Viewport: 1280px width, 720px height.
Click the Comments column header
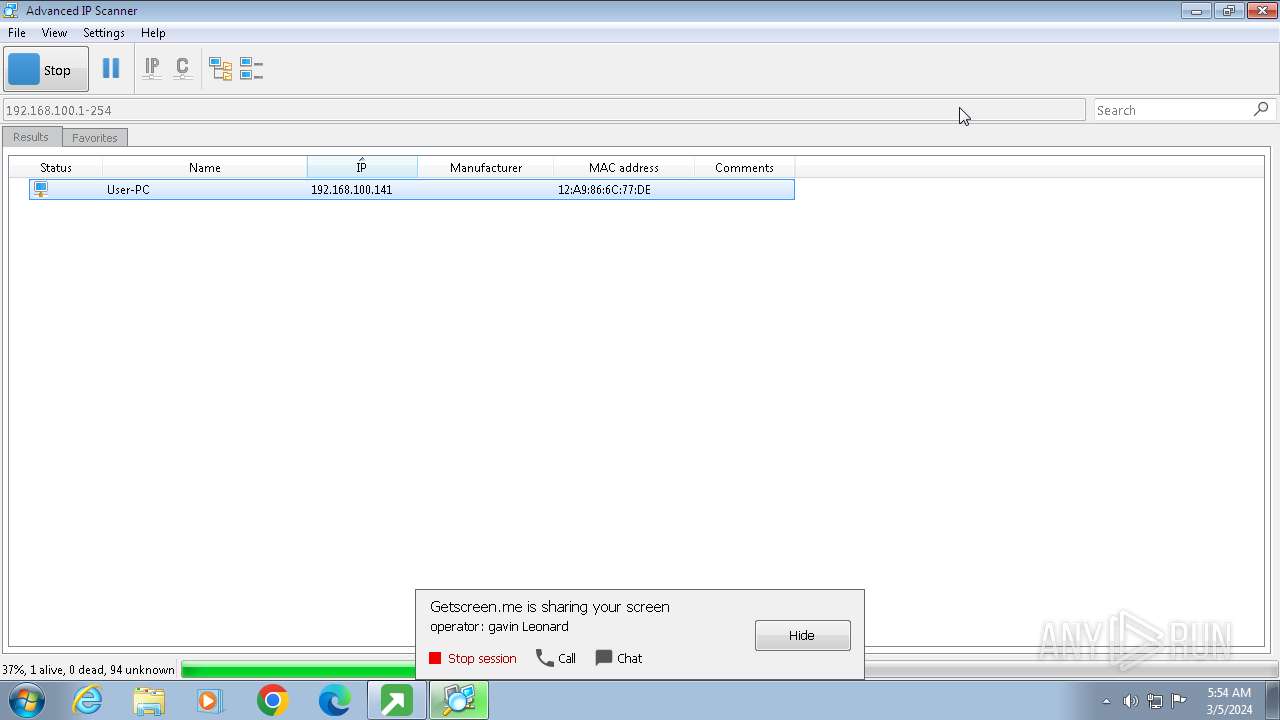[x=744, y=167]
